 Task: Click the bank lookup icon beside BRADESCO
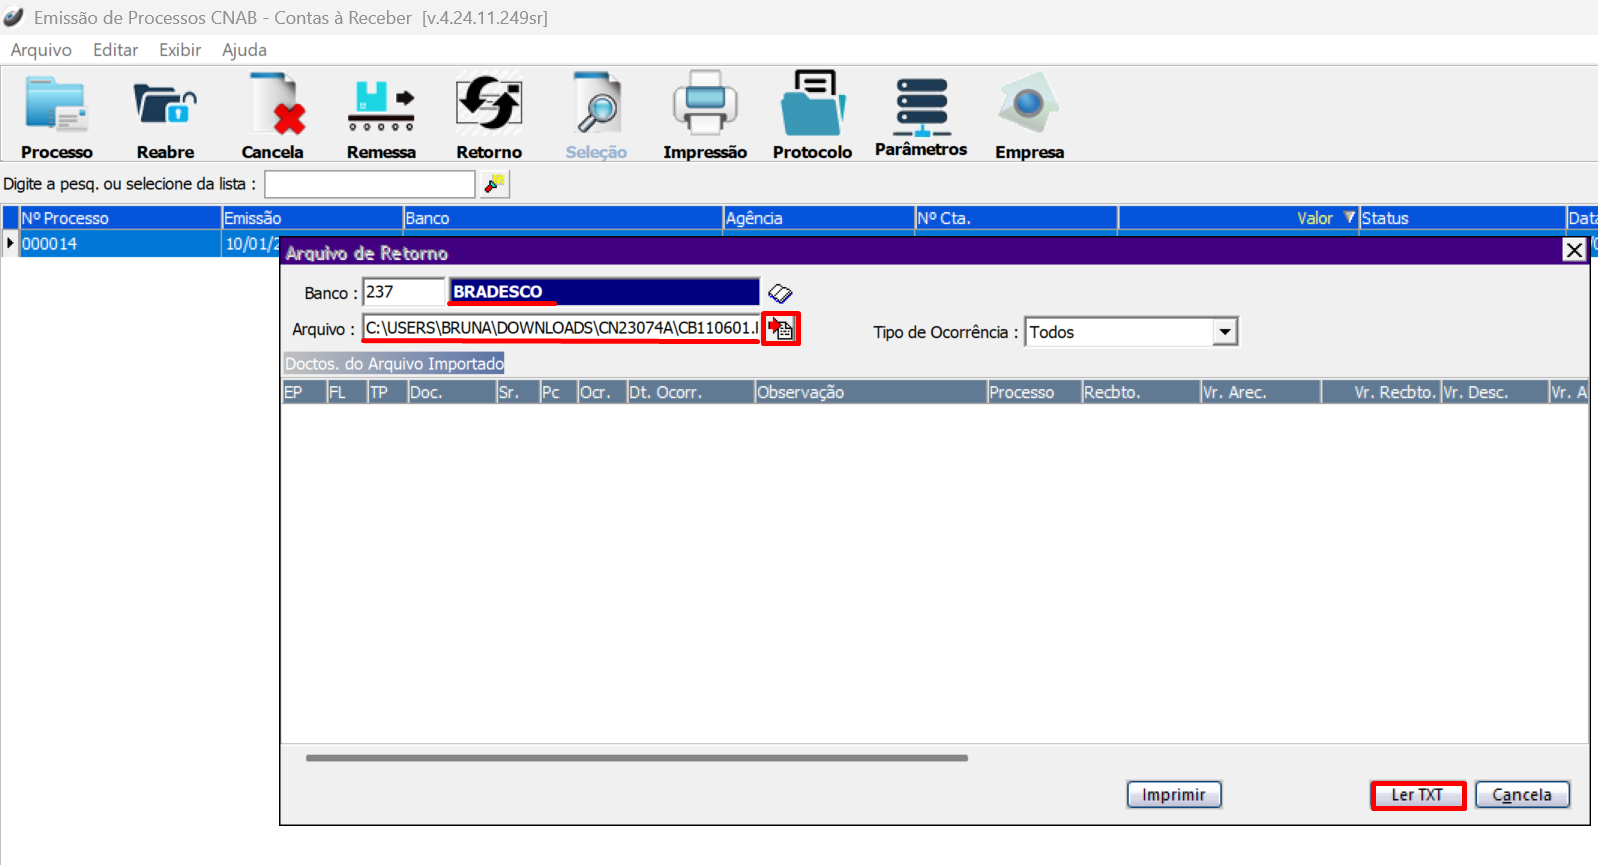780,293
